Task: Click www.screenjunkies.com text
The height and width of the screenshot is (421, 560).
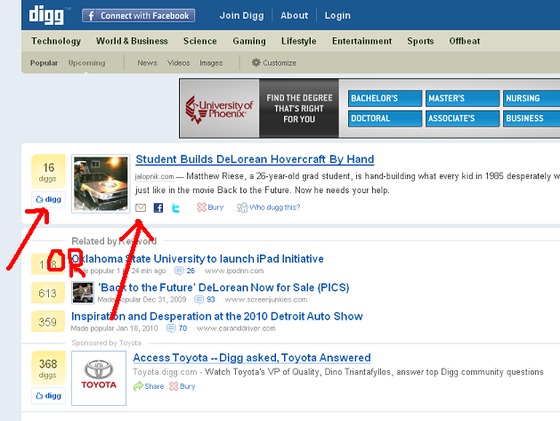Action: tap(266, 299)
